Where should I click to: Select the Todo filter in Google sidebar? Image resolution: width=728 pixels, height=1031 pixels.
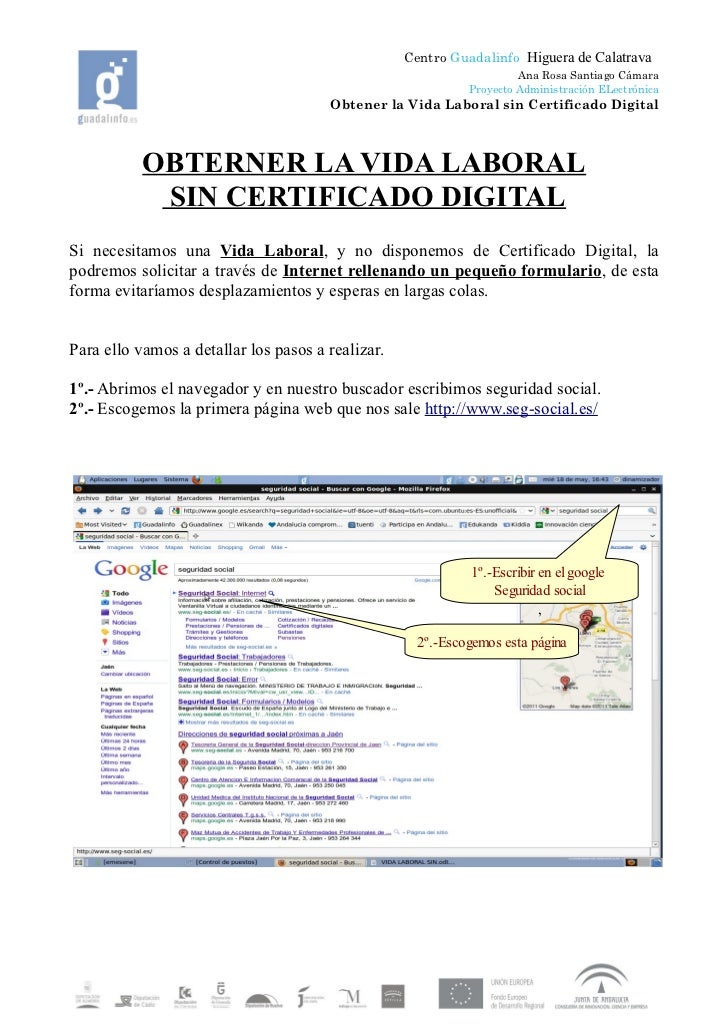tap(115, 593)
